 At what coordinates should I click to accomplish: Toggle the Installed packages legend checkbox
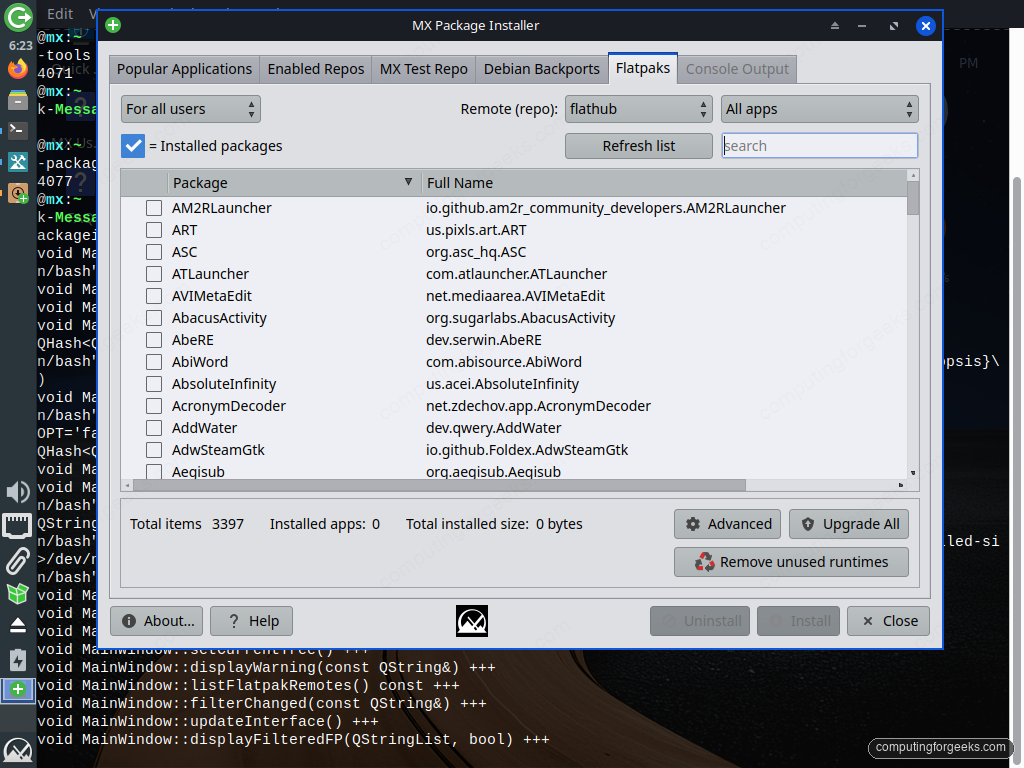point(133,146)
